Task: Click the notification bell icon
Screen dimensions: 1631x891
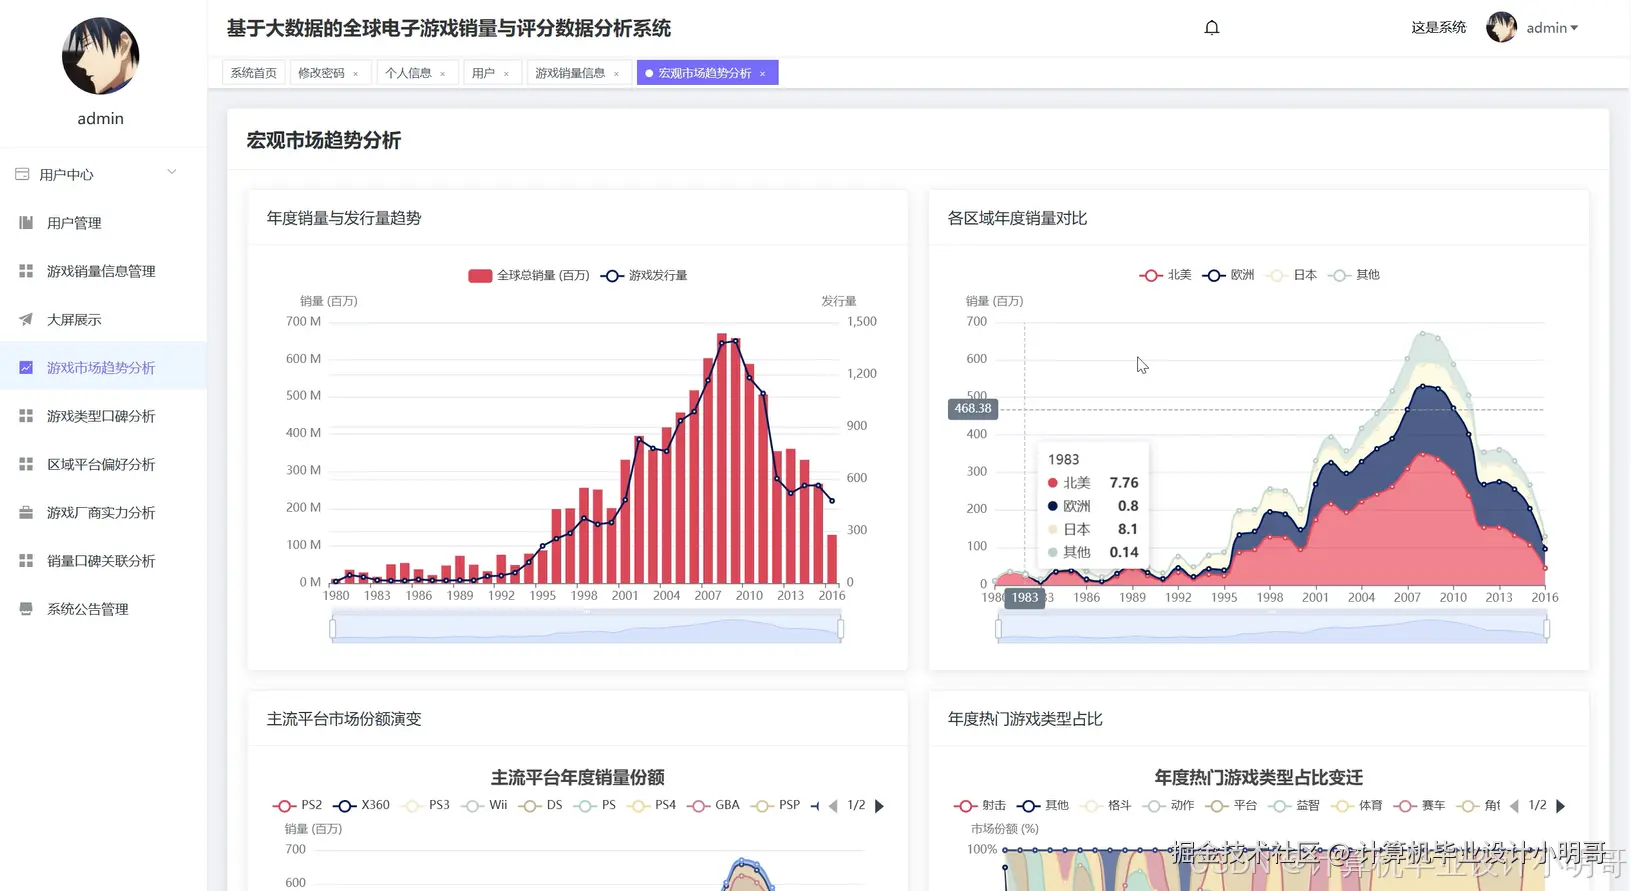Action: [x=1211, y=28]
